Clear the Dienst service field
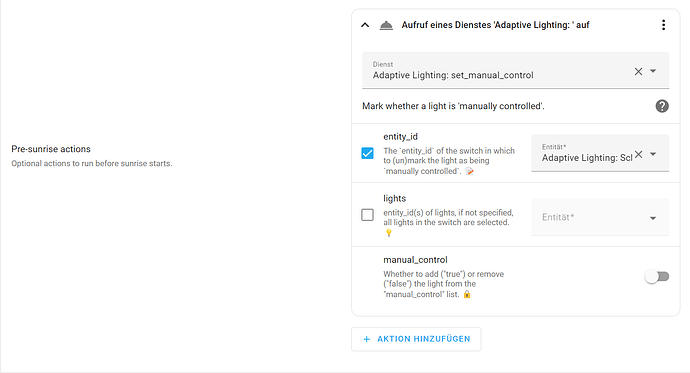Screen dimensions: 690x373 [x=638, y=71]
